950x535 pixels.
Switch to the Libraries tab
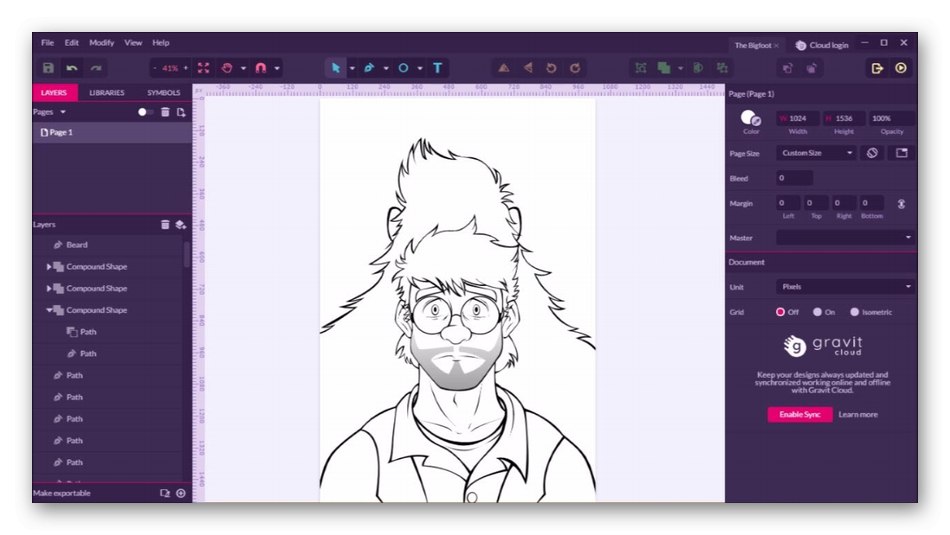107,93
